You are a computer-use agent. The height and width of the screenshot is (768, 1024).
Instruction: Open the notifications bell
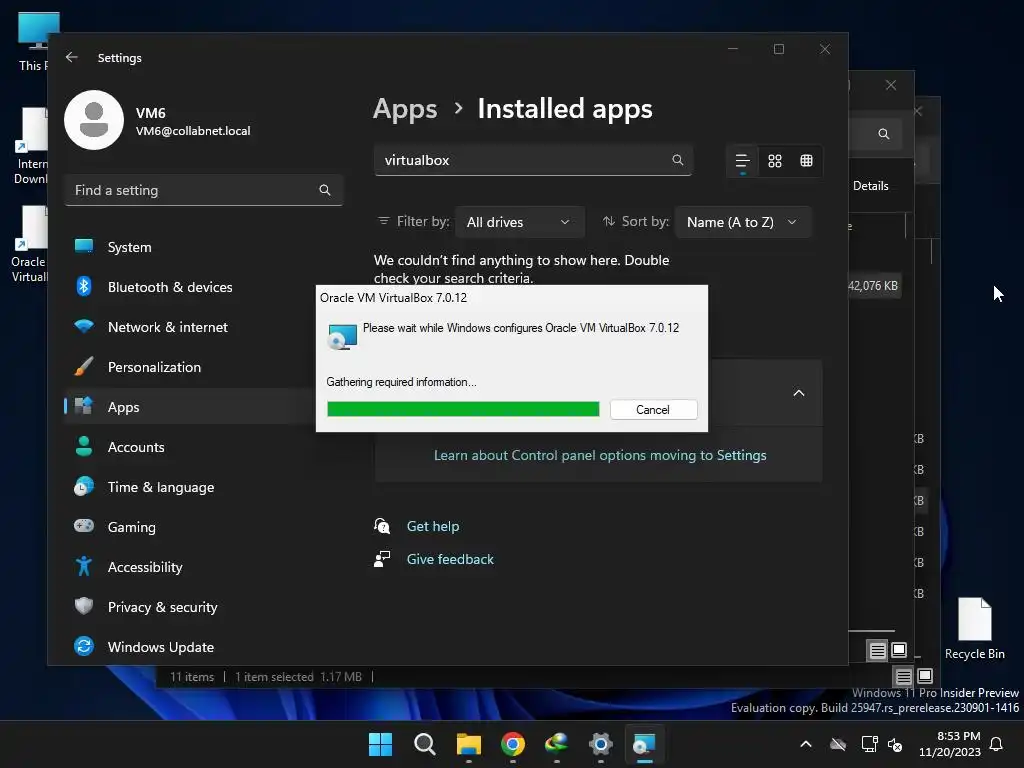pyautogui.click(x=997, y=744)
